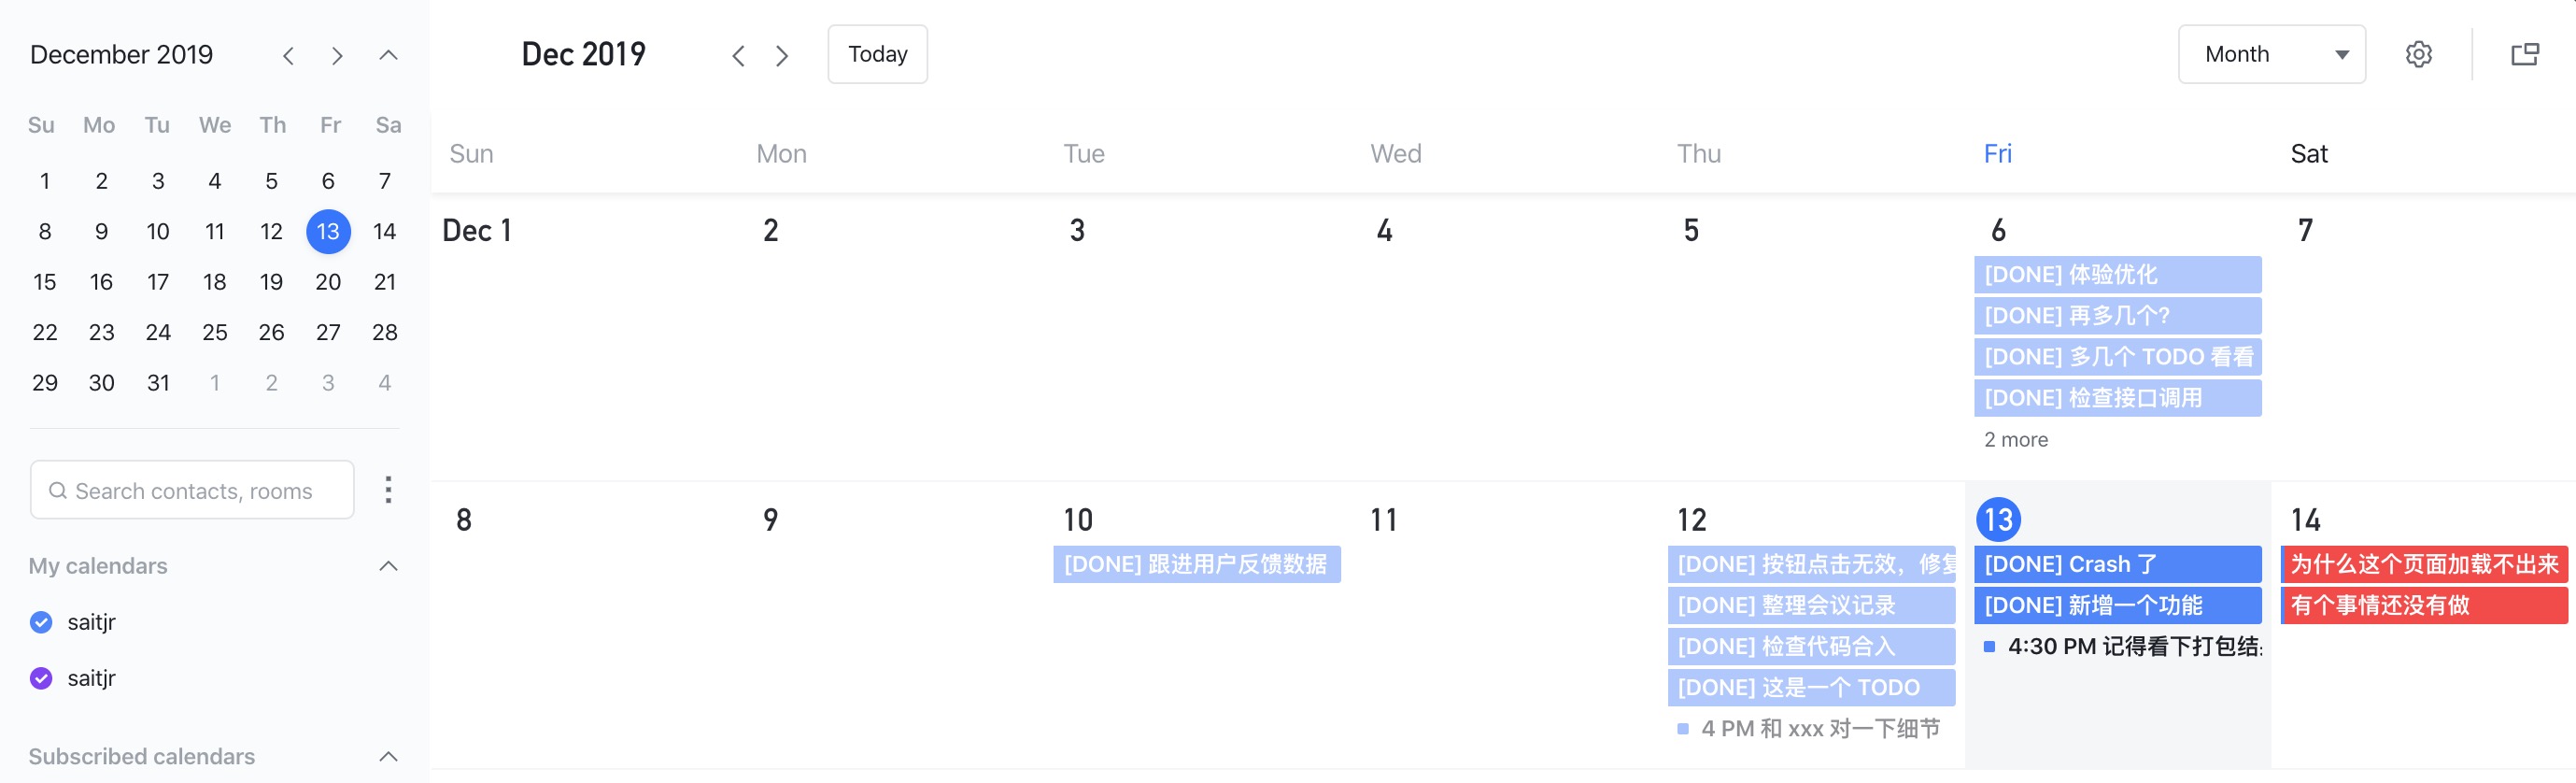This screenshot has width=2576, height=783.
Task: Click the Today button
Action: (877, 54)
